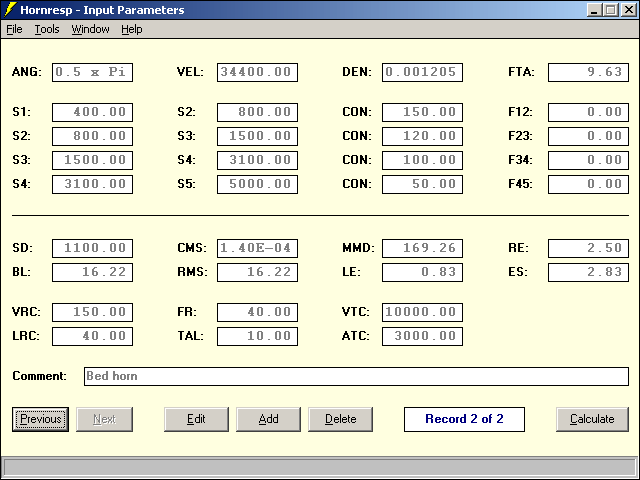Click the MMD: label
This screenshot has width=640, height=480.
(358, 248)
